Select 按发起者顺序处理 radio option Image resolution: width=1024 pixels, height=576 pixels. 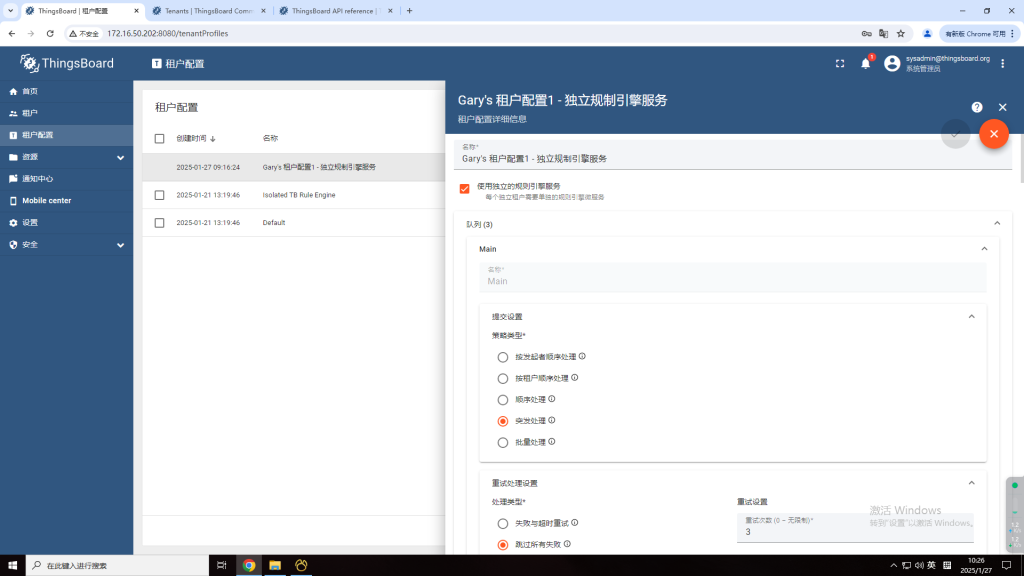[503, 357]
